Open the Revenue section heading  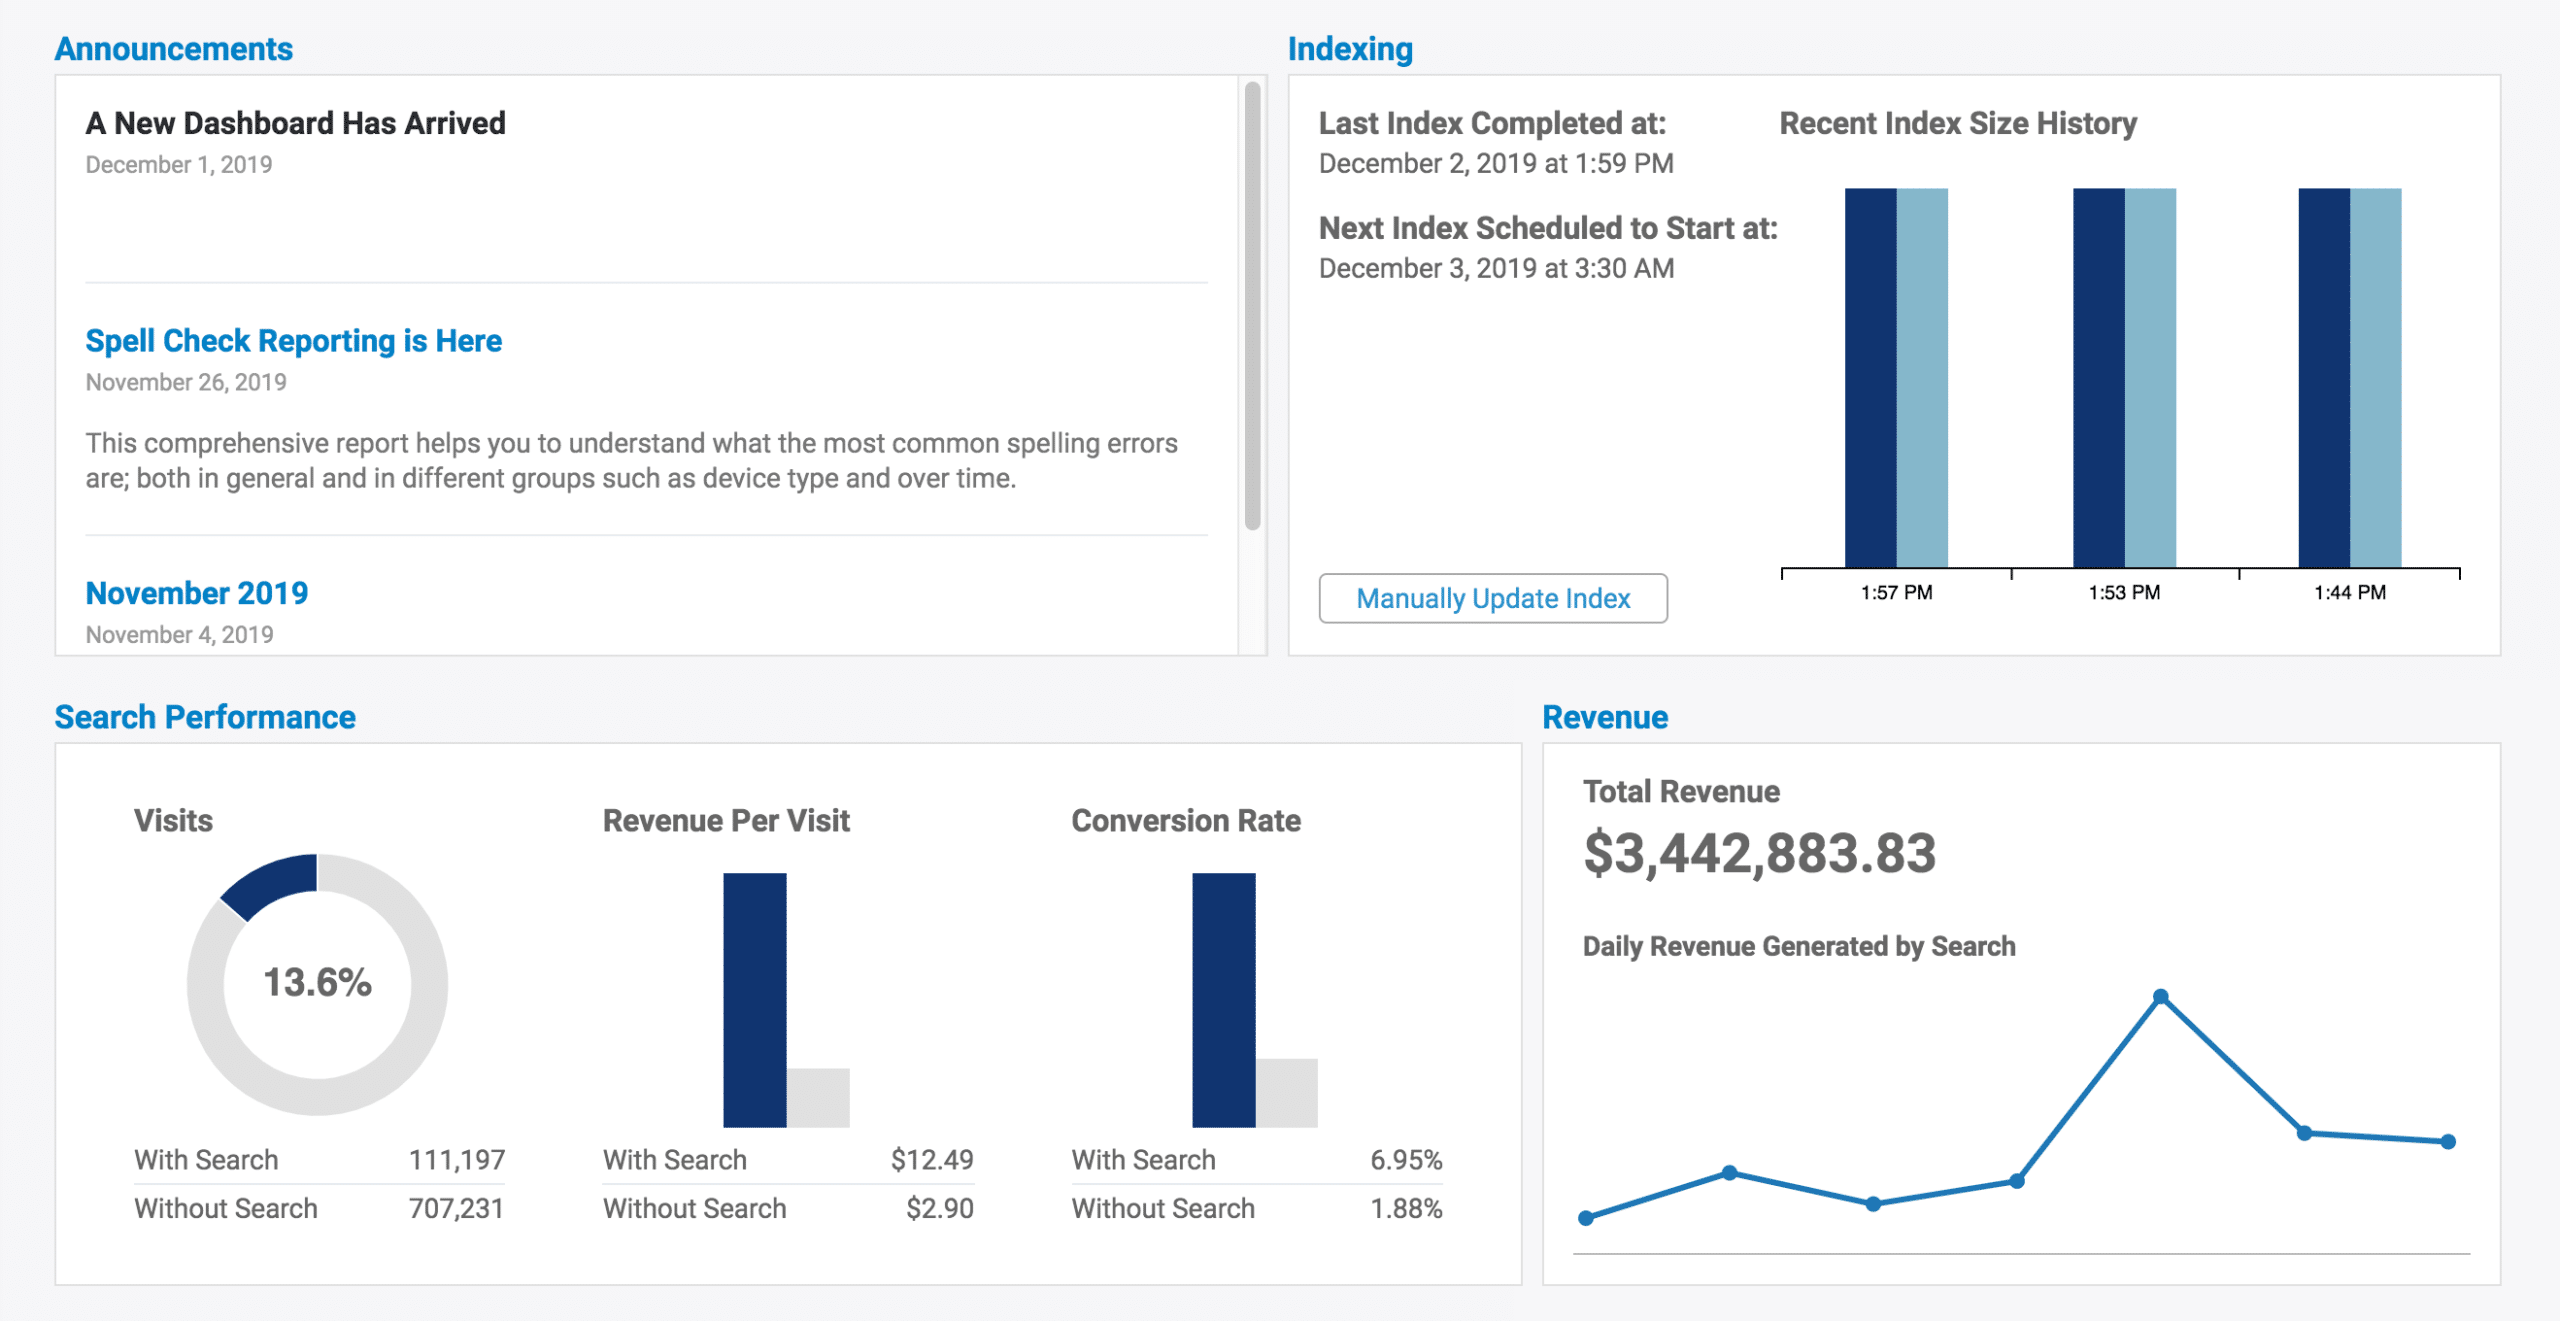[1604, 716]
